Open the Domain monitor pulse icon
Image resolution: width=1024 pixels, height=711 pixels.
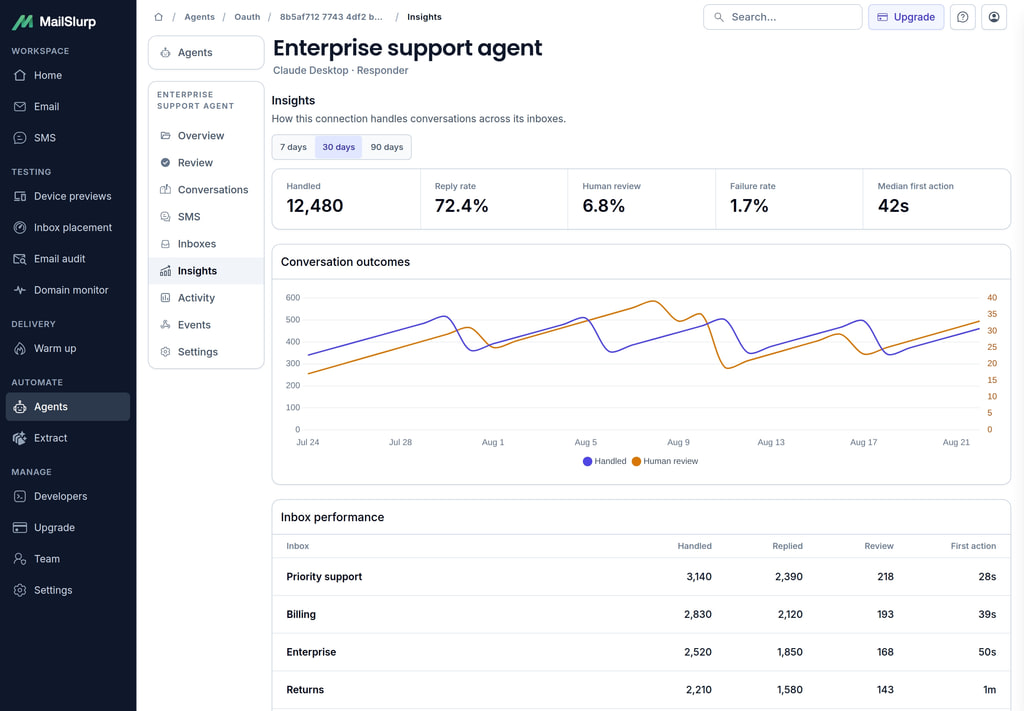pyautogui.click(x=20, y=290)
